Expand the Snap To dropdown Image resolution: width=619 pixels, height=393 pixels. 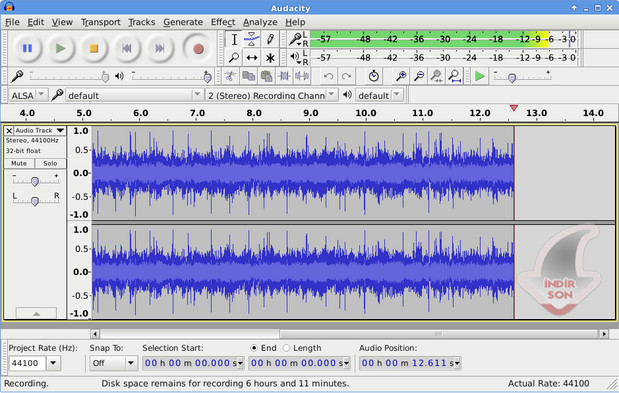point(113,363)
